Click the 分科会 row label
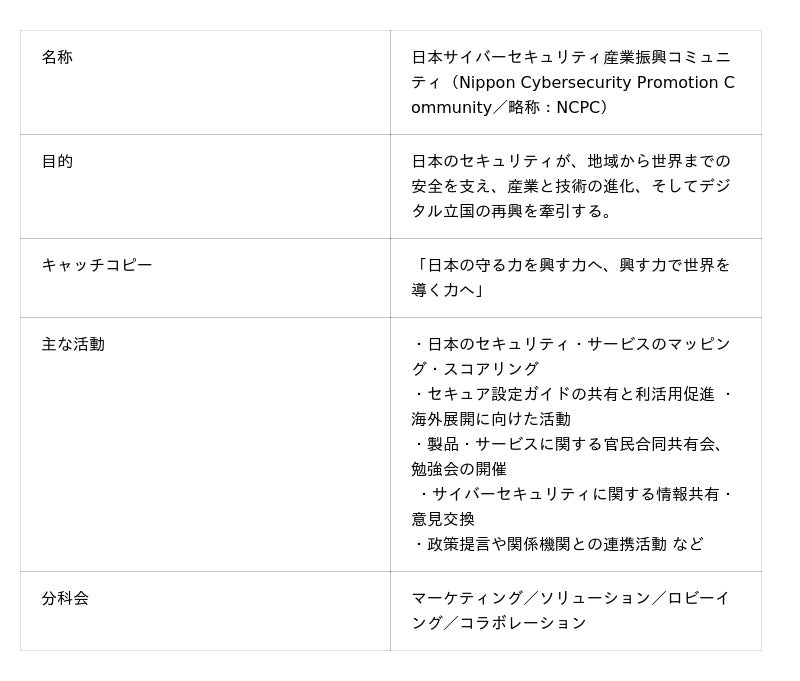This screenshot has height=681, width=800. tap(65, 599)
